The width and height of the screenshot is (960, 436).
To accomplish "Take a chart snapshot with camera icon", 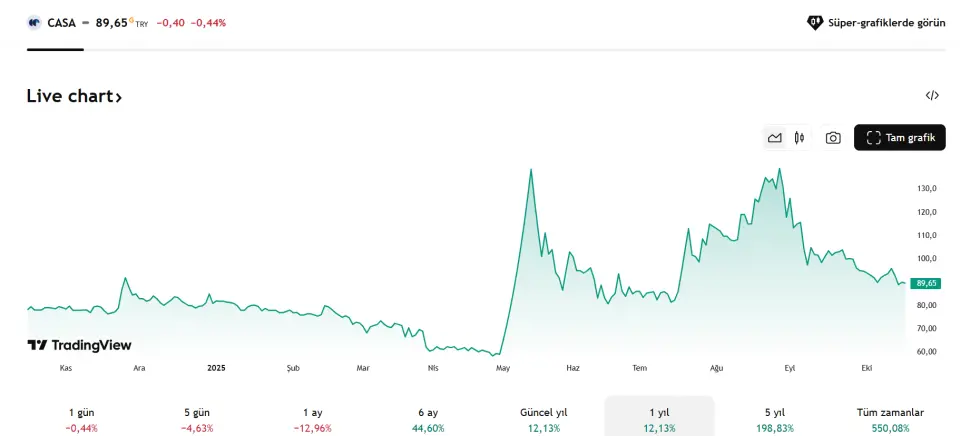I will point(833,138).
